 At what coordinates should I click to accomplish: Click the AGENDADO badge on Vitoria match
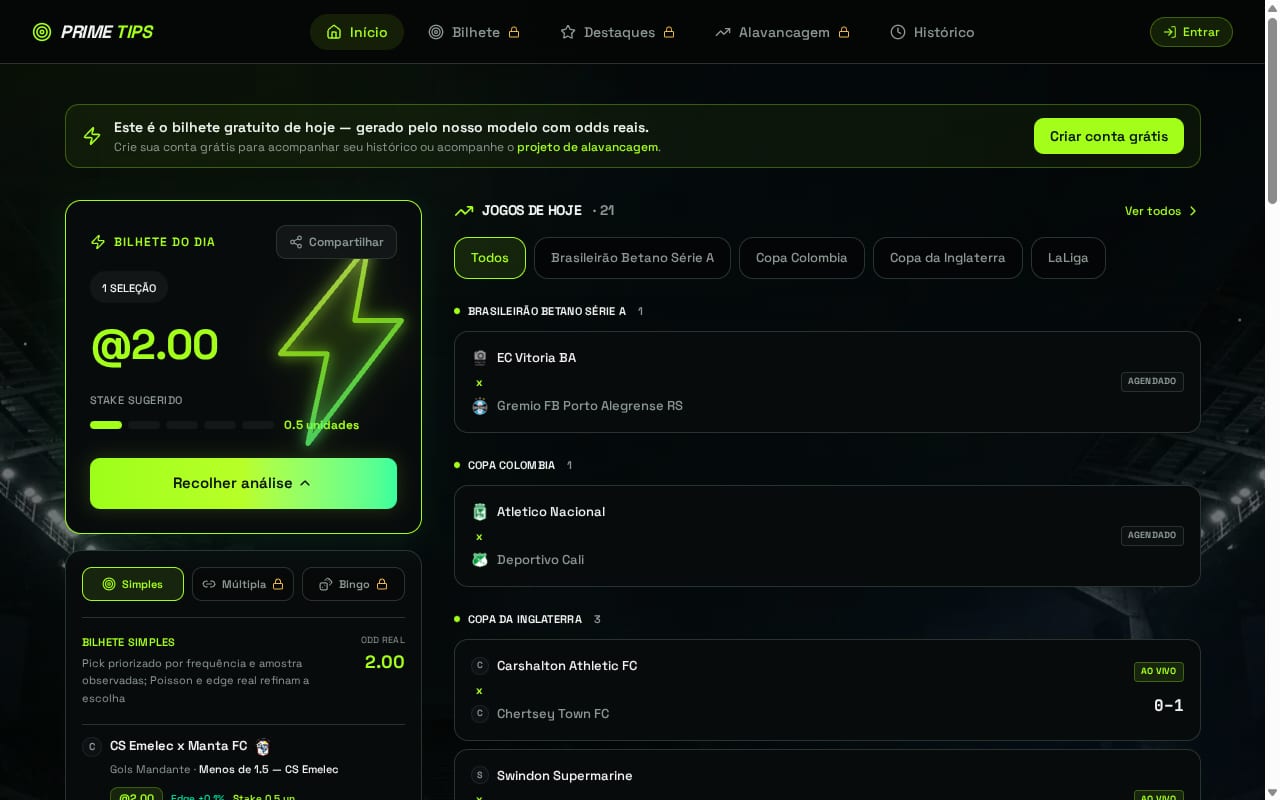pyautogui.click(x=1152, y=381)
